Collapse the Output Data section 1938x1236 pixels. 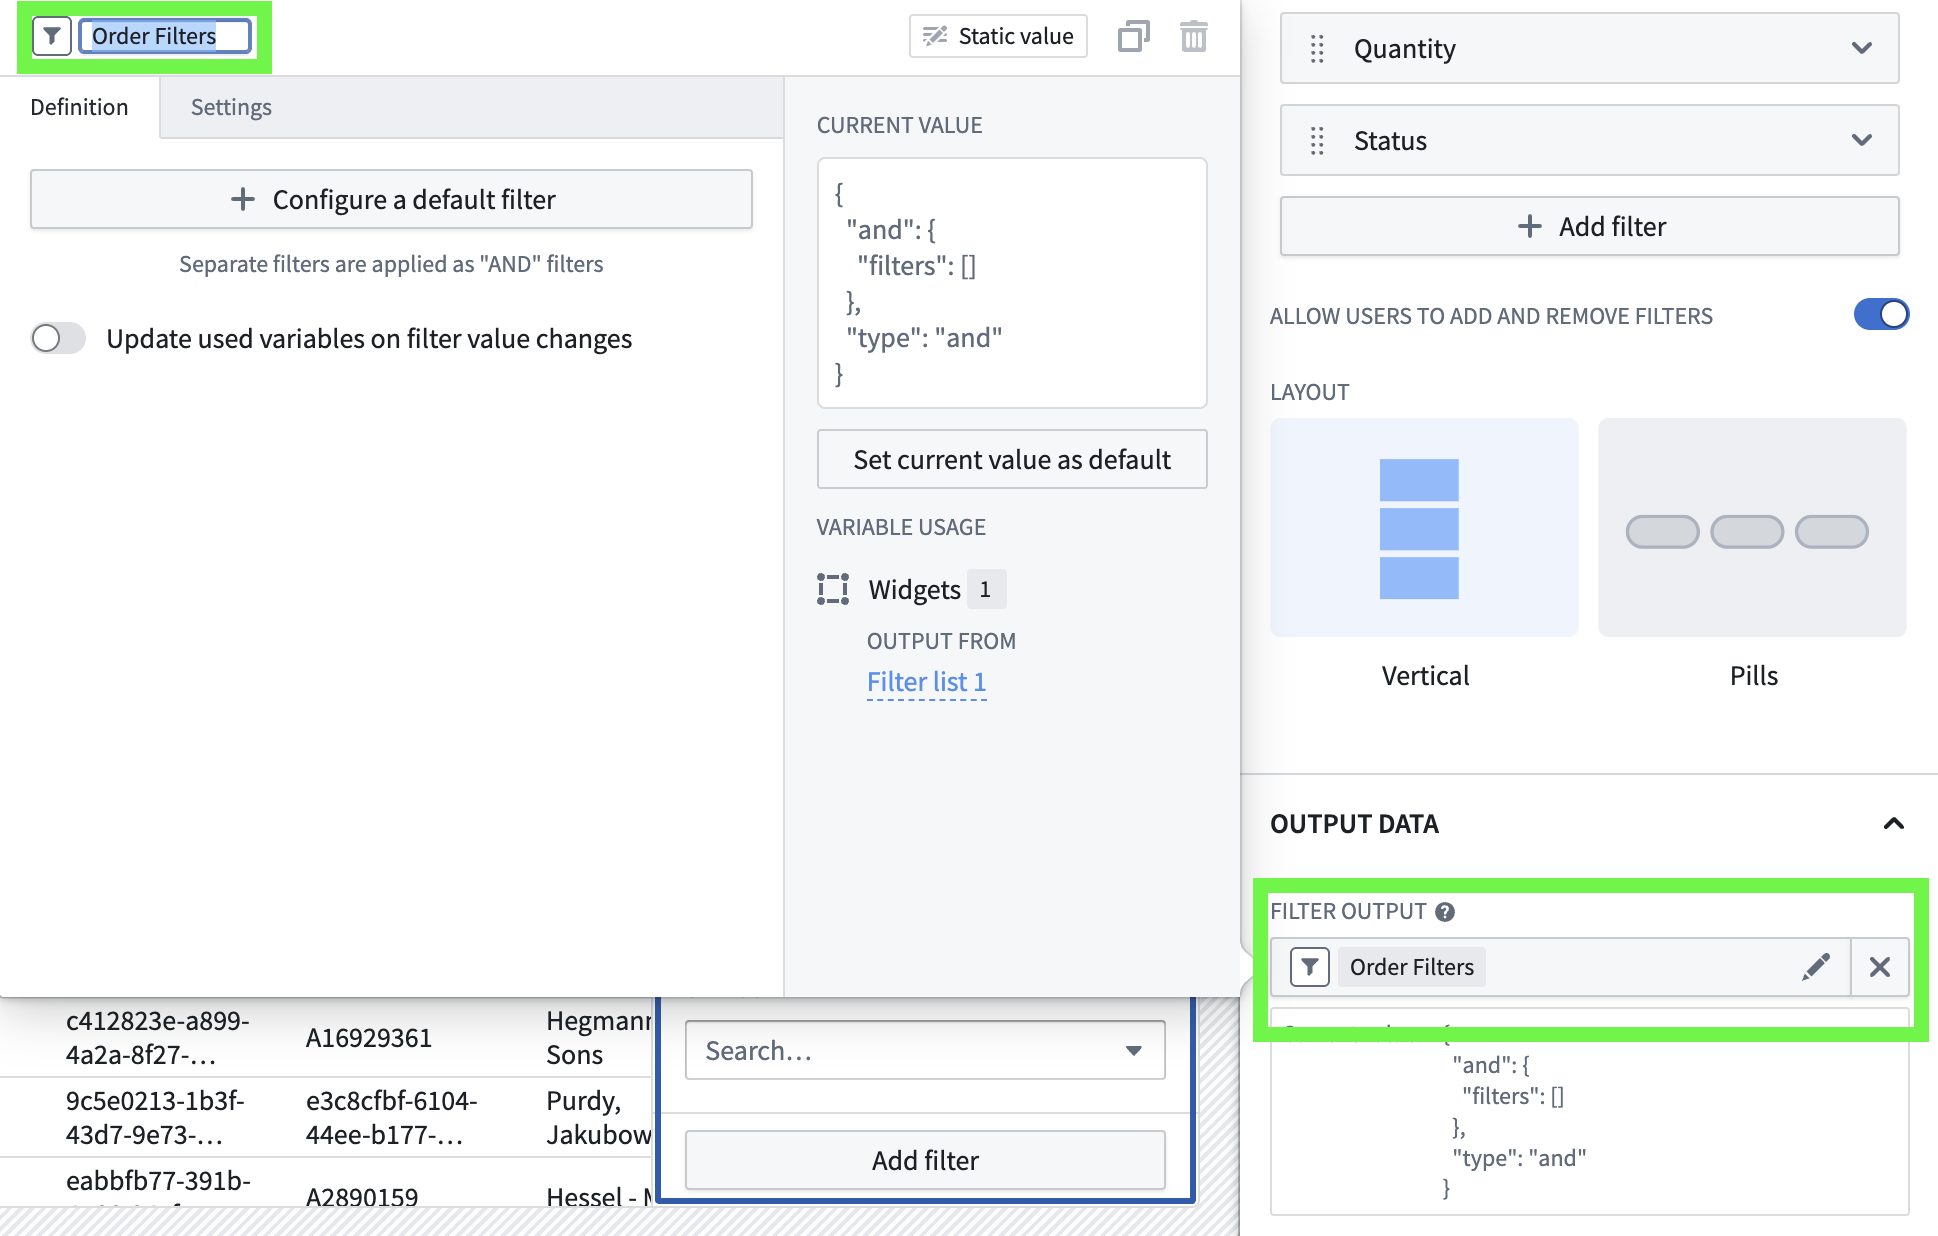[x=1893, y=824]
